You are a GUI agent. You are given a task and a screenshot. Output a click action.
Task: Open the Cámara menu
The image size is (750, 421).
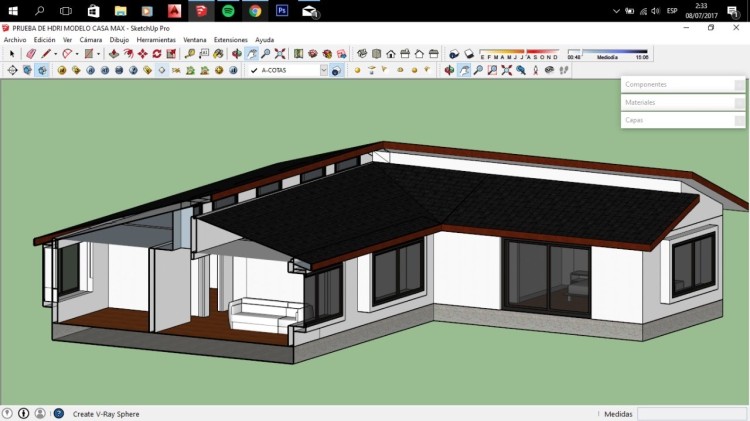pyautogui.click(x=90, y=40)
